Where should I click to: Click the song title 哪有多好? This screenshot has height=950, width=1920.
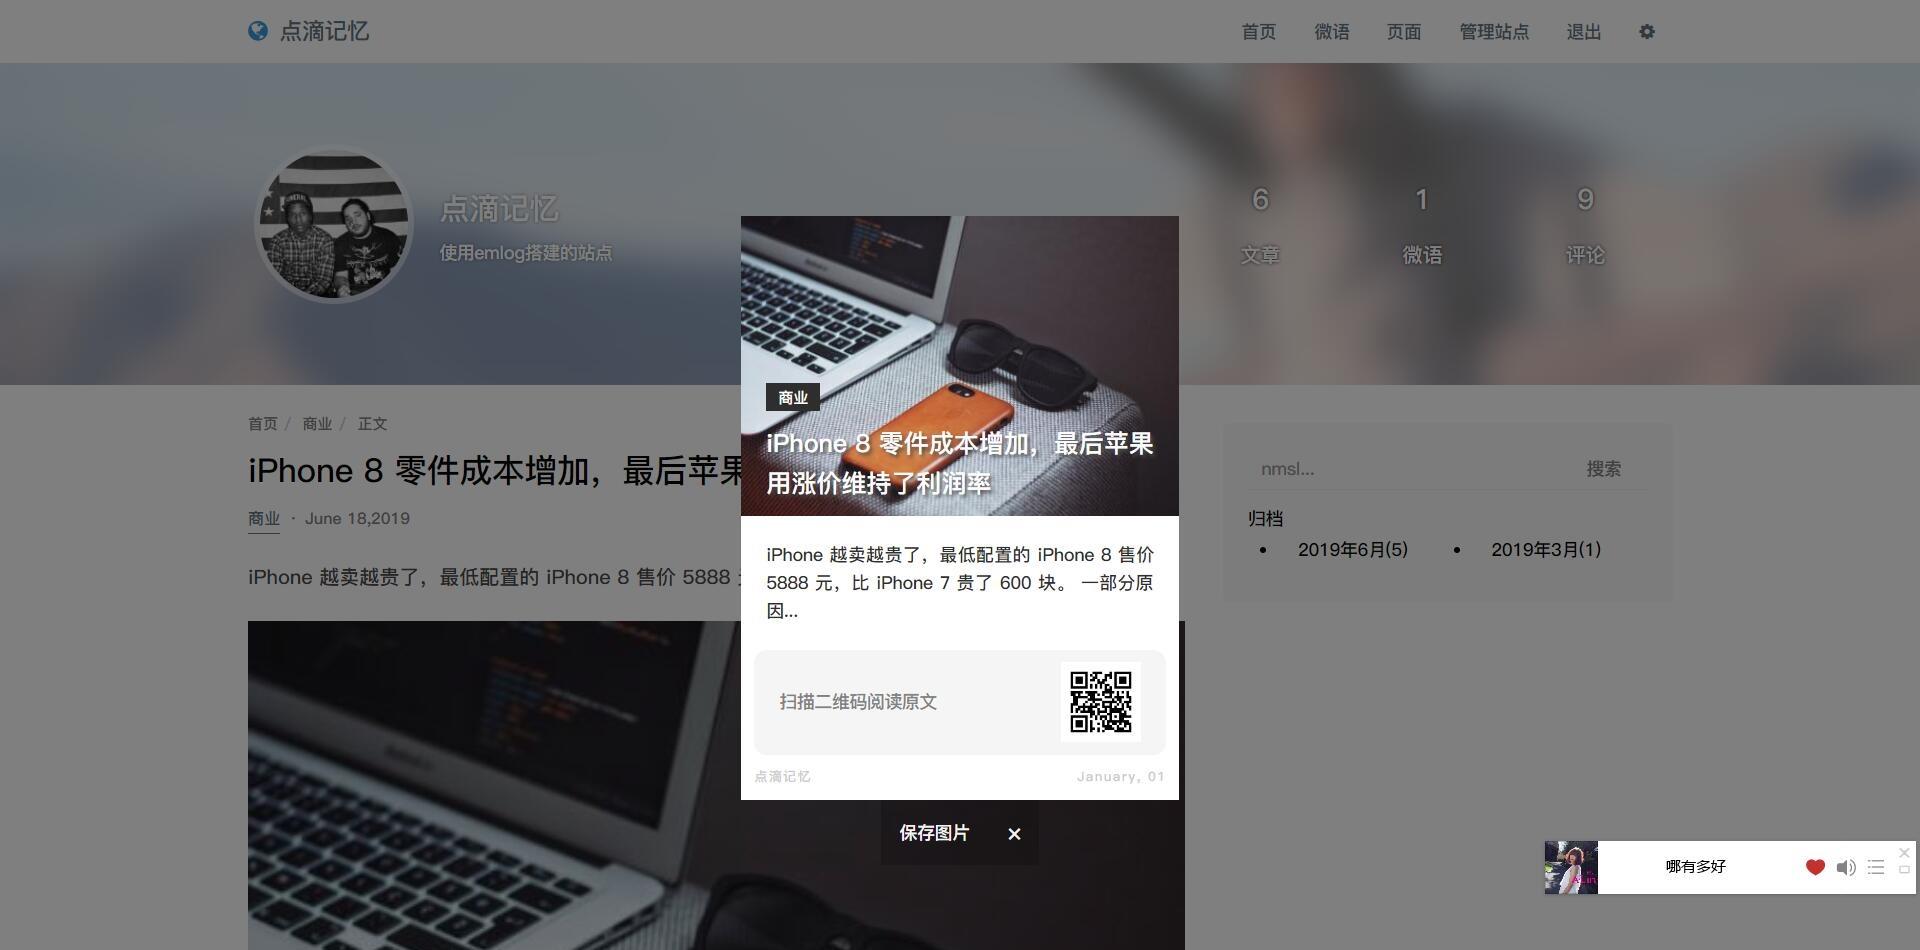click(x=1696, y=867)
